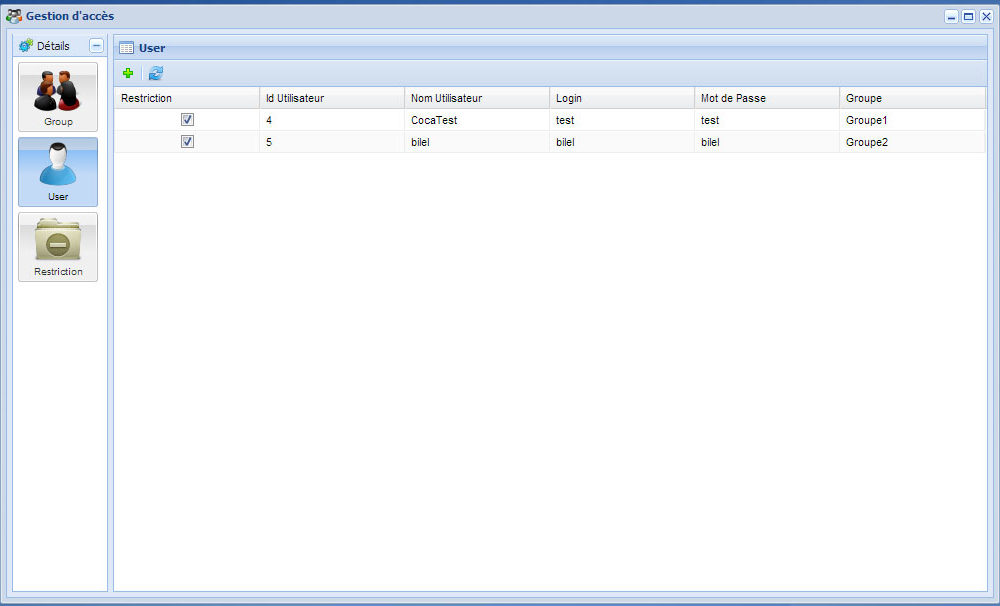Click the grid icon next to User title

click(127, 48)
